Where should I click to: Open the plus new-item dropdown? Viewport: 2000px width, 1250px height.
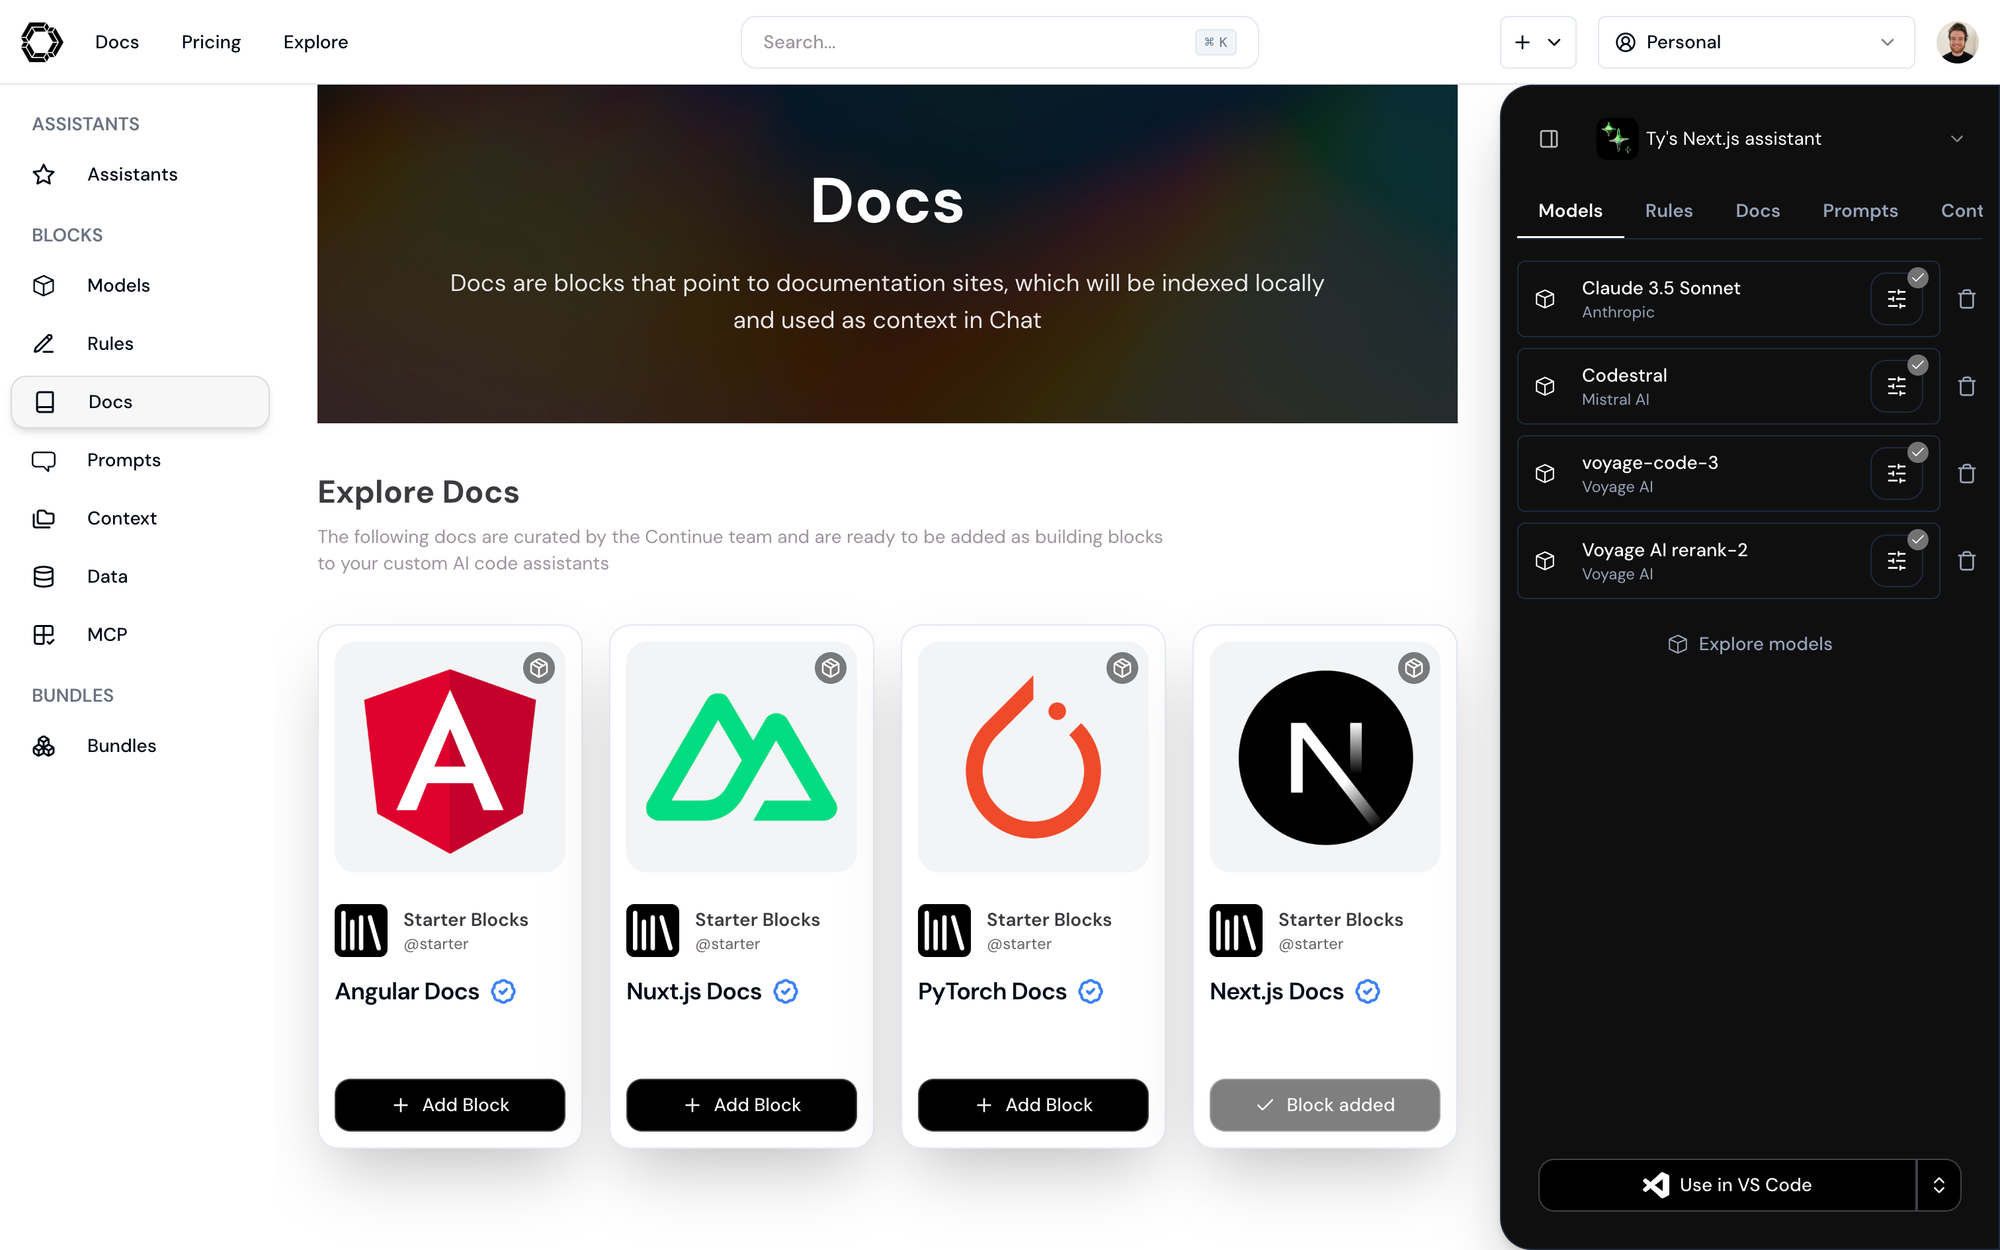[1537, 42]
